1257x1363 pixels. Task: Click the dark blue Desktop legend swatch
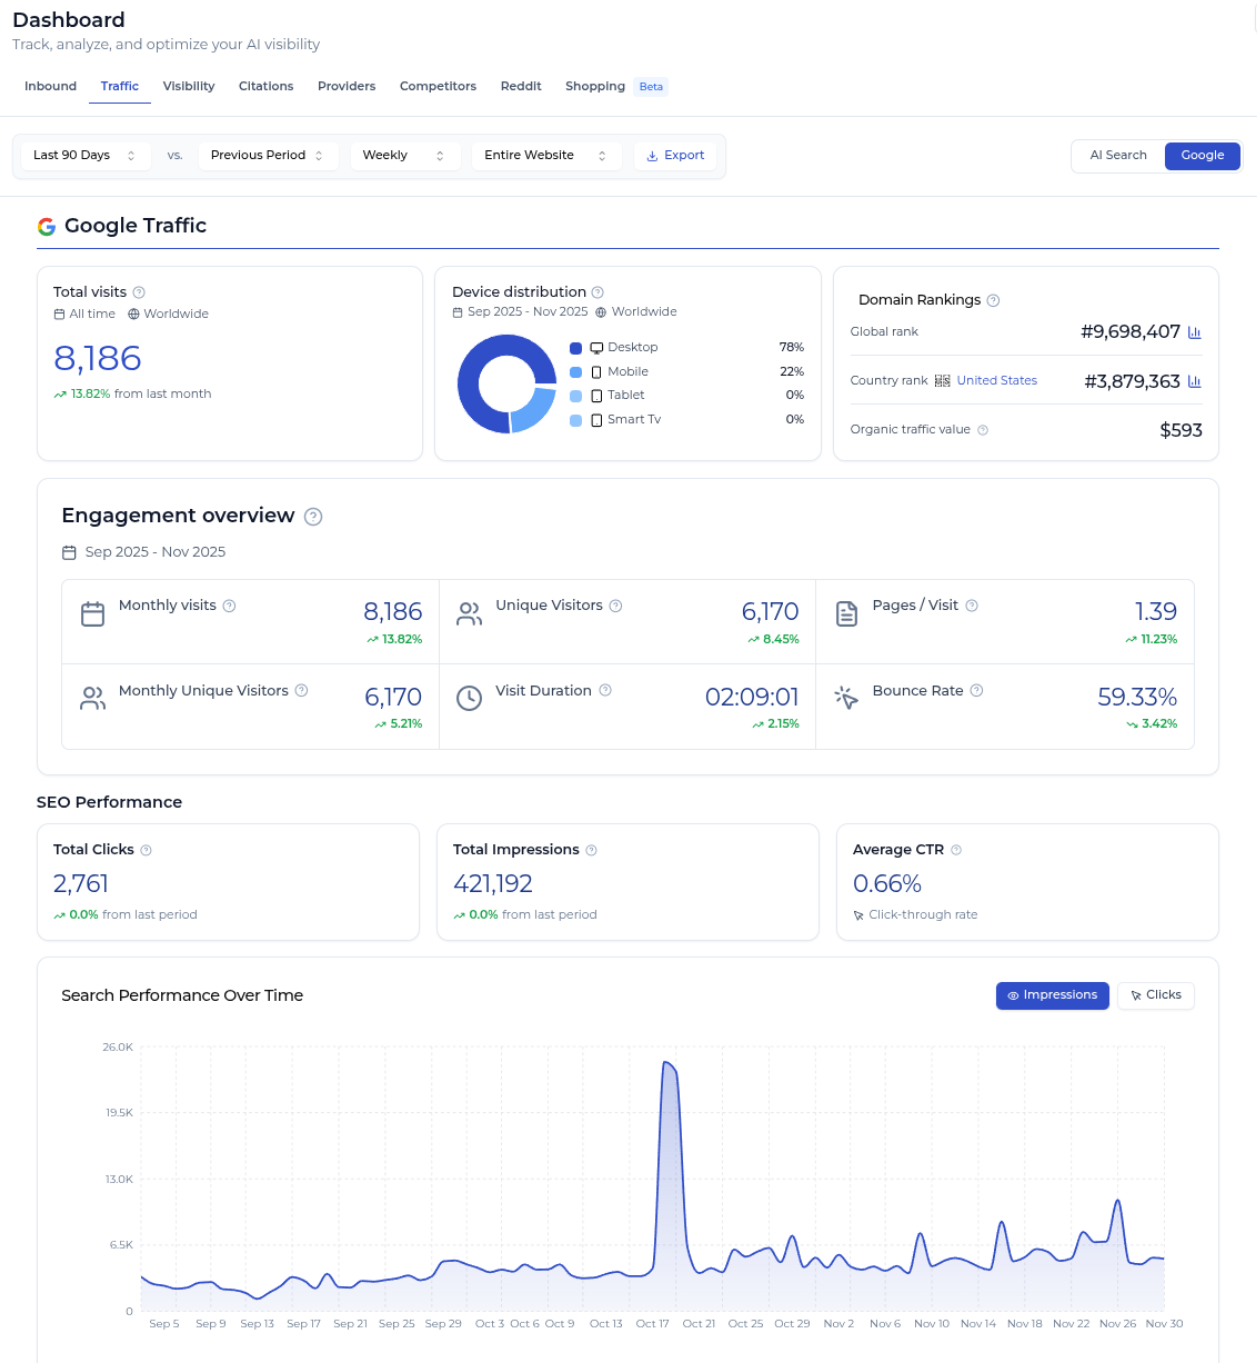point(576,348)
